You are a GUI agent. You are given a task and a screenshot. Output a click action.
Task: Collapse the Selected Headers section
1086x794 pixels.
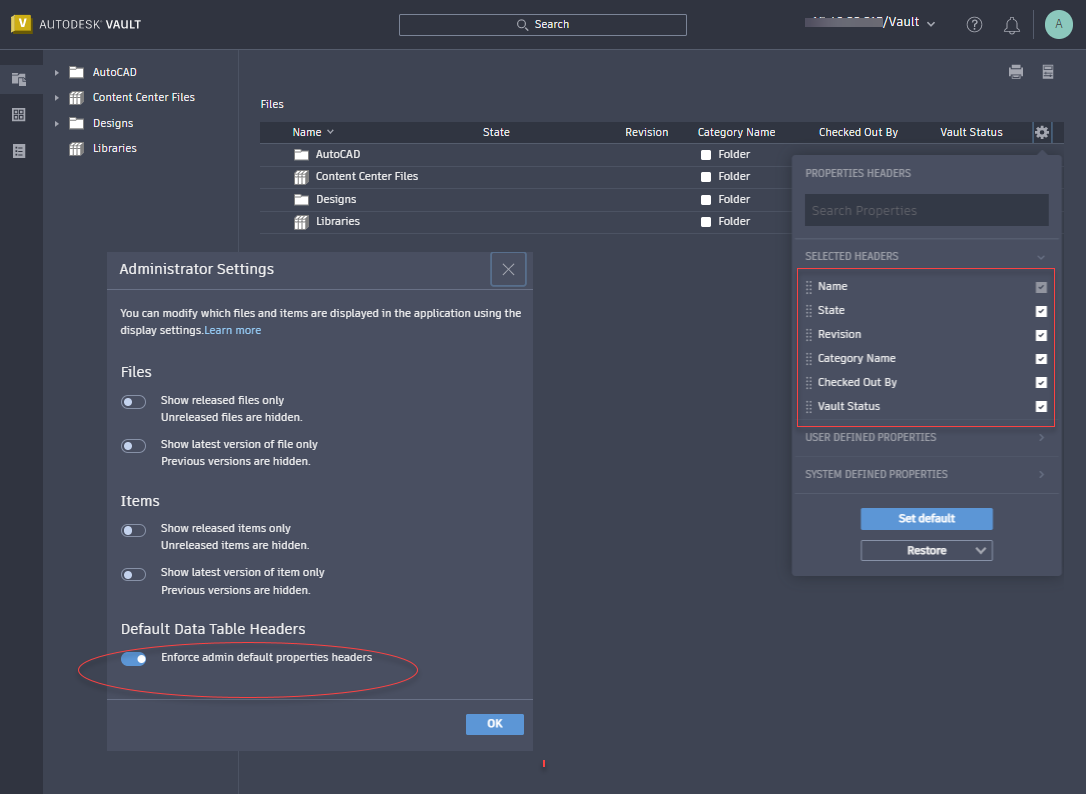1040,257
